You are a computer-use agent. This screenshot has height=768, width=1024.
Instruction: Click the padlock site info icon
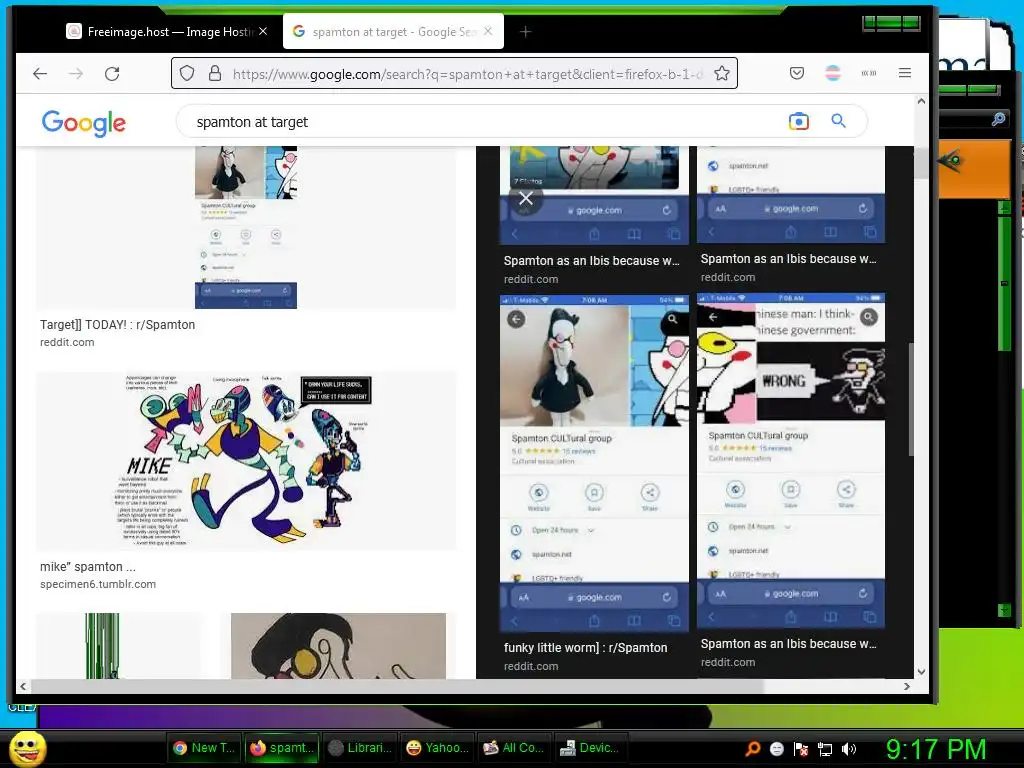click(215, 73)
